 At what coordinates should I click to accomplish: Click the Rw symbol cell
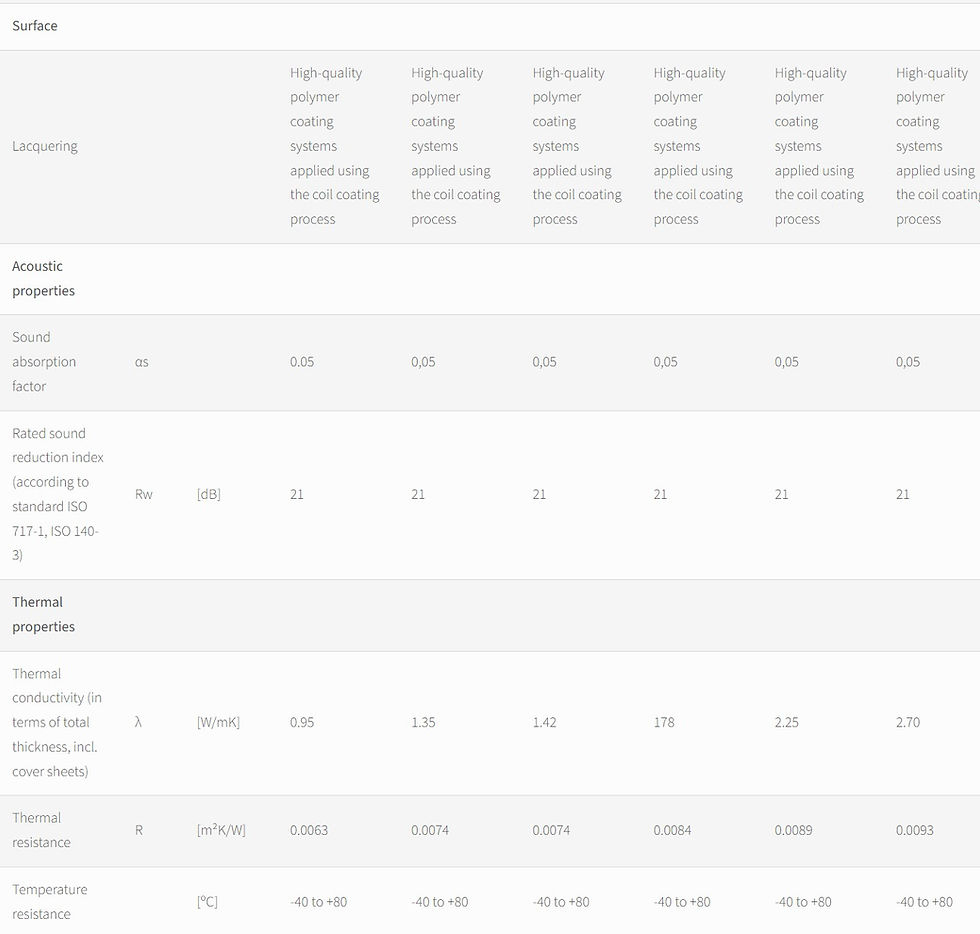click(144, 494)
